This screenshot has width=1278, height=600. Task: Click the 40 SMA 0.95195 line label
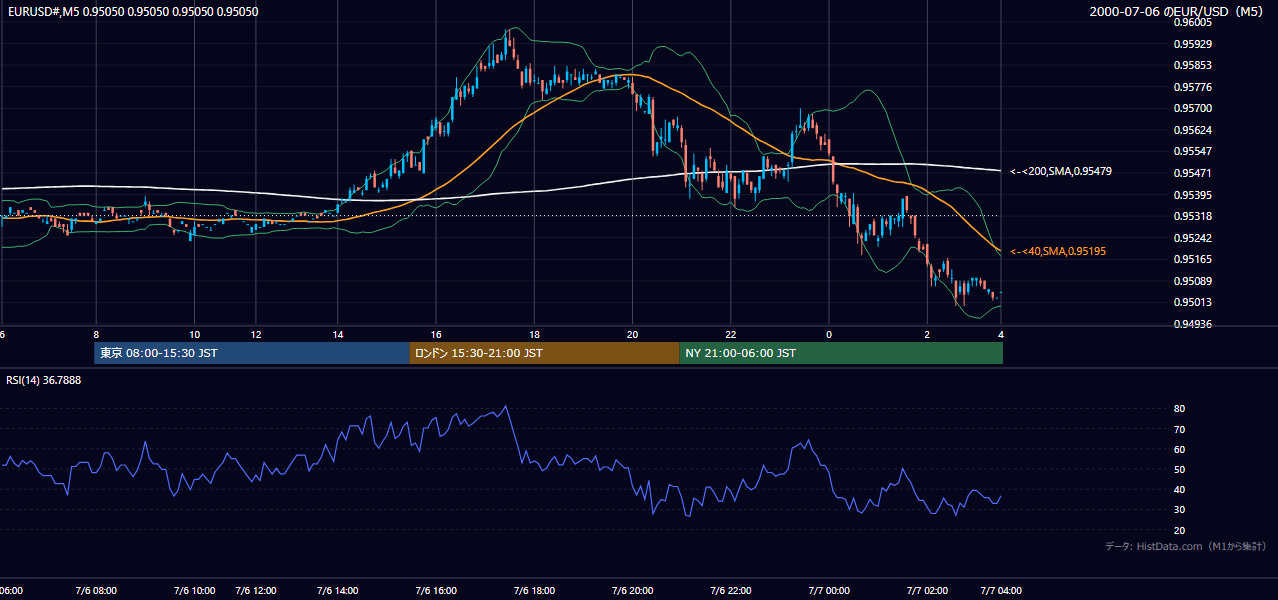tap(1058, 251)
